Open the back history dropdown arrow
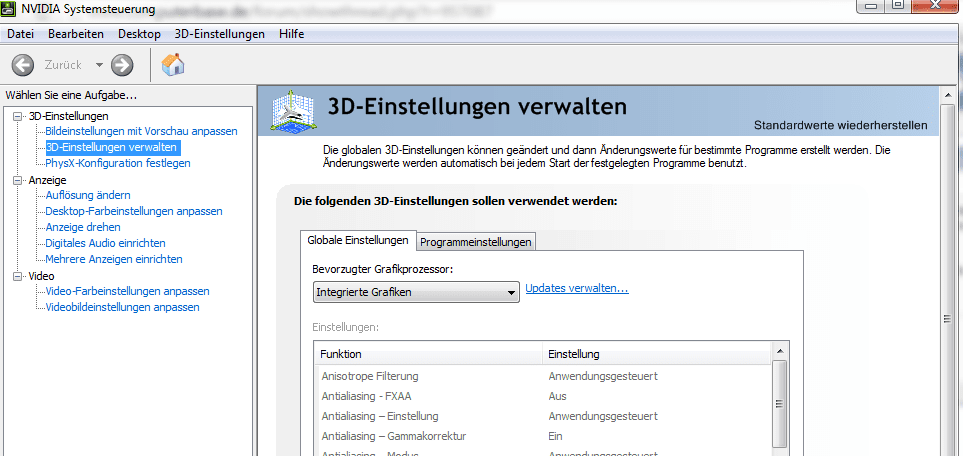 [99, 65]
